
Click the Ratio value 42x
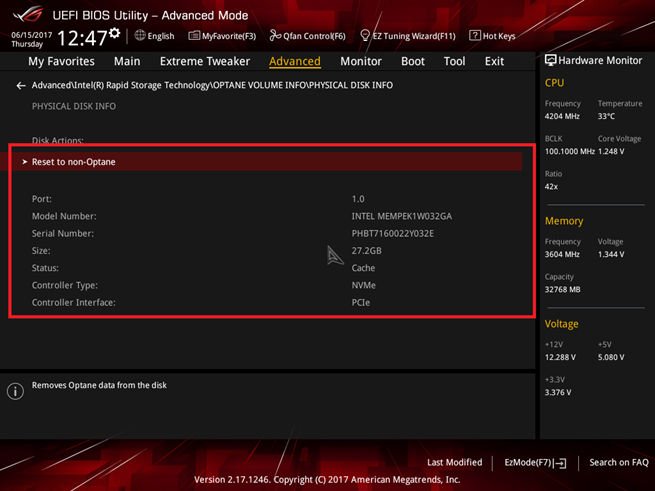(551, 186)
